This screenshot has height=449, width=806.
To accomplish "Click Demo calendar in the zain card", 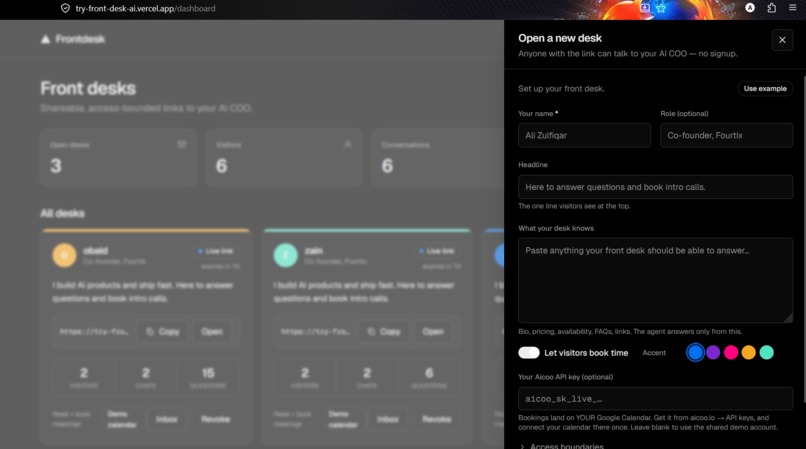I will click(x=343, y=419).
